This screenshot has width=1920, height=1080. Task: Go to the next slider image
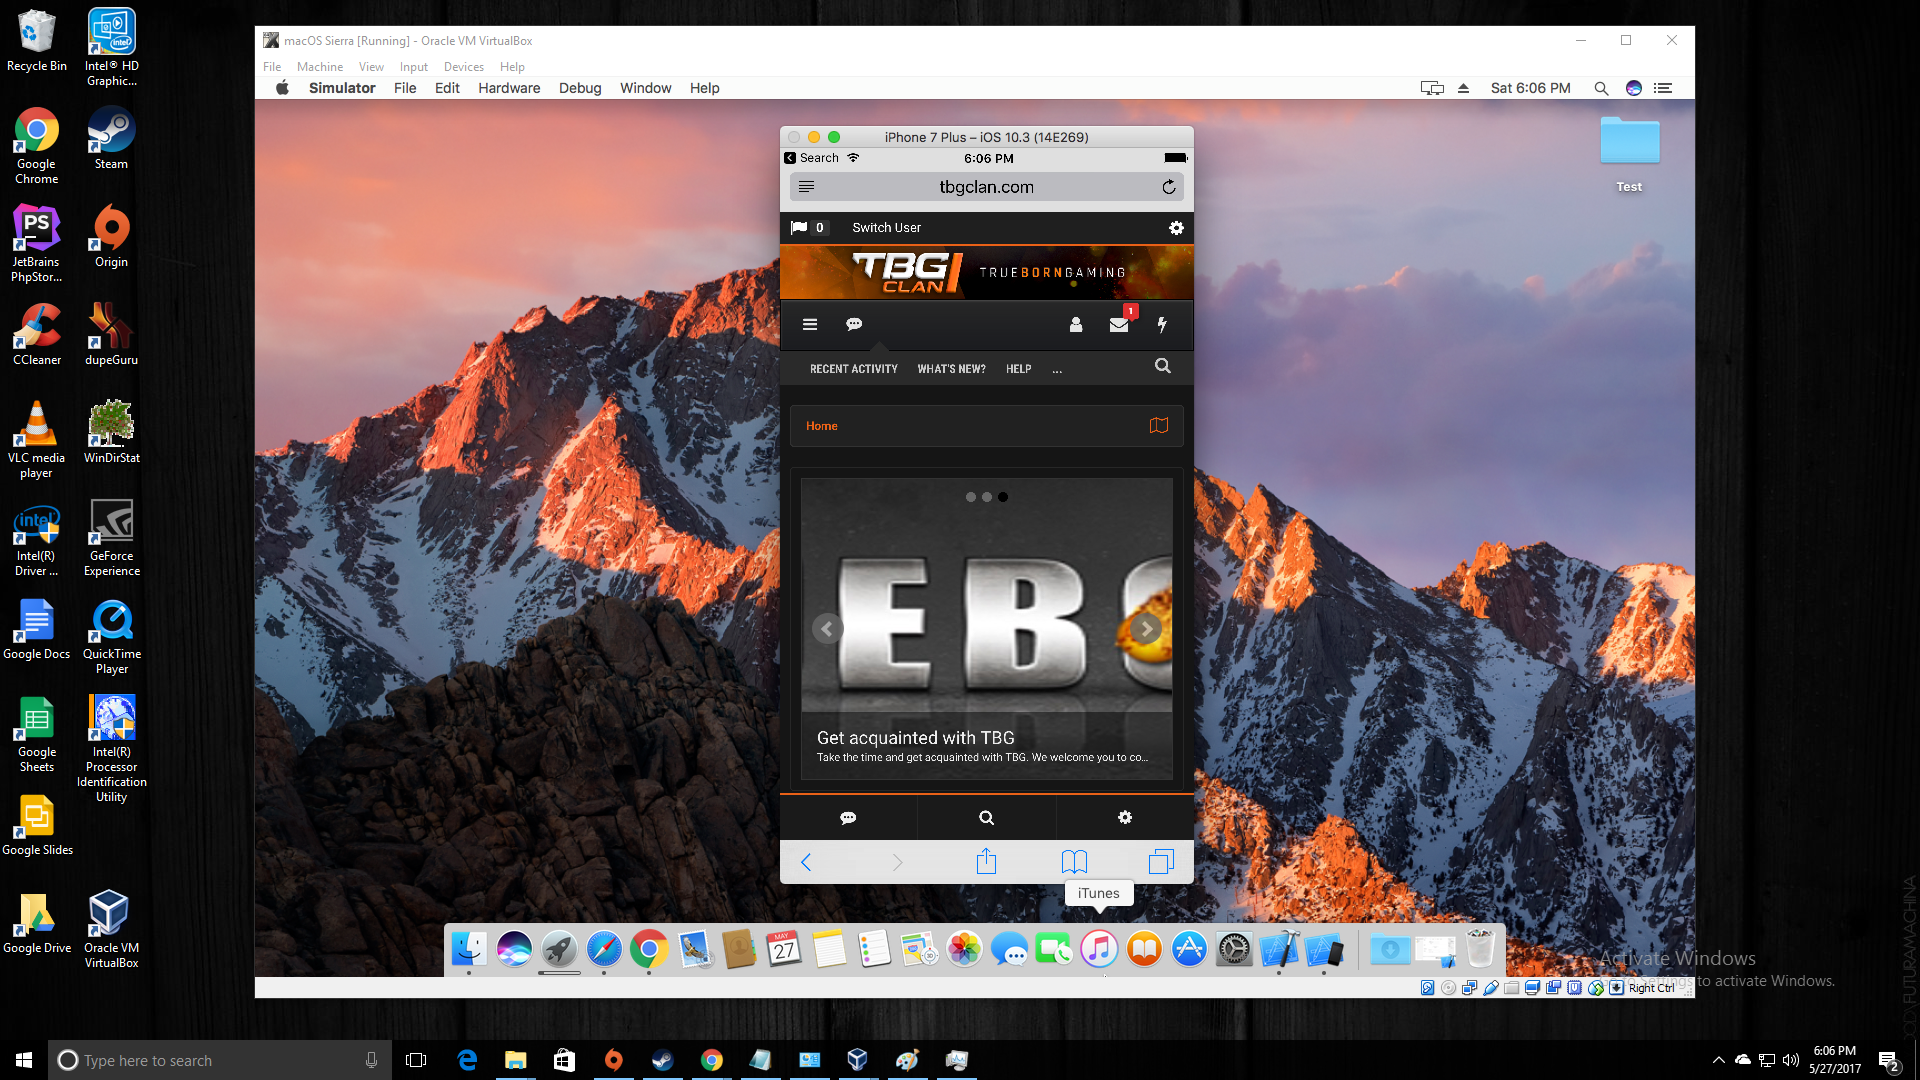[1146, 629]
